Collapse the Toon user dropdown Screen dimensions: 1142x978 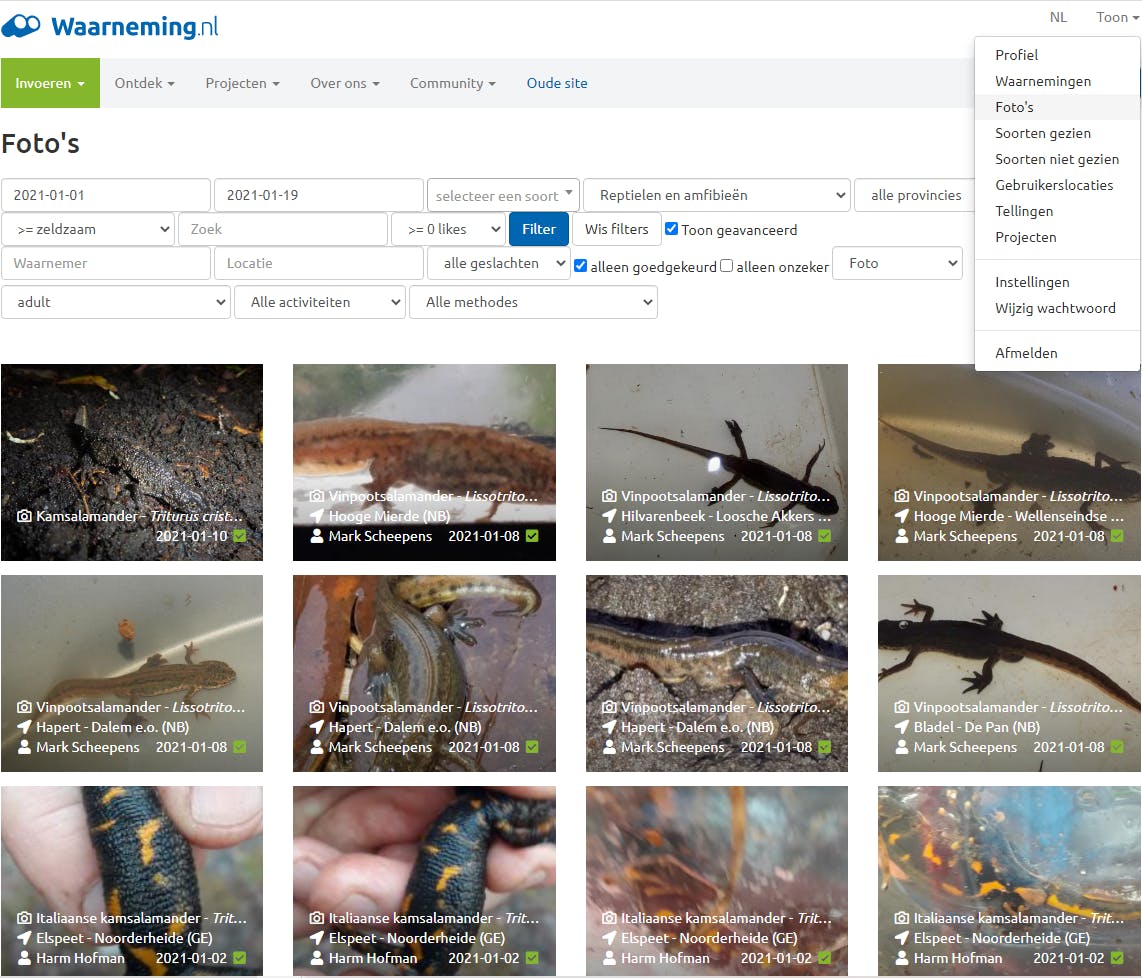pos(1118,17)
